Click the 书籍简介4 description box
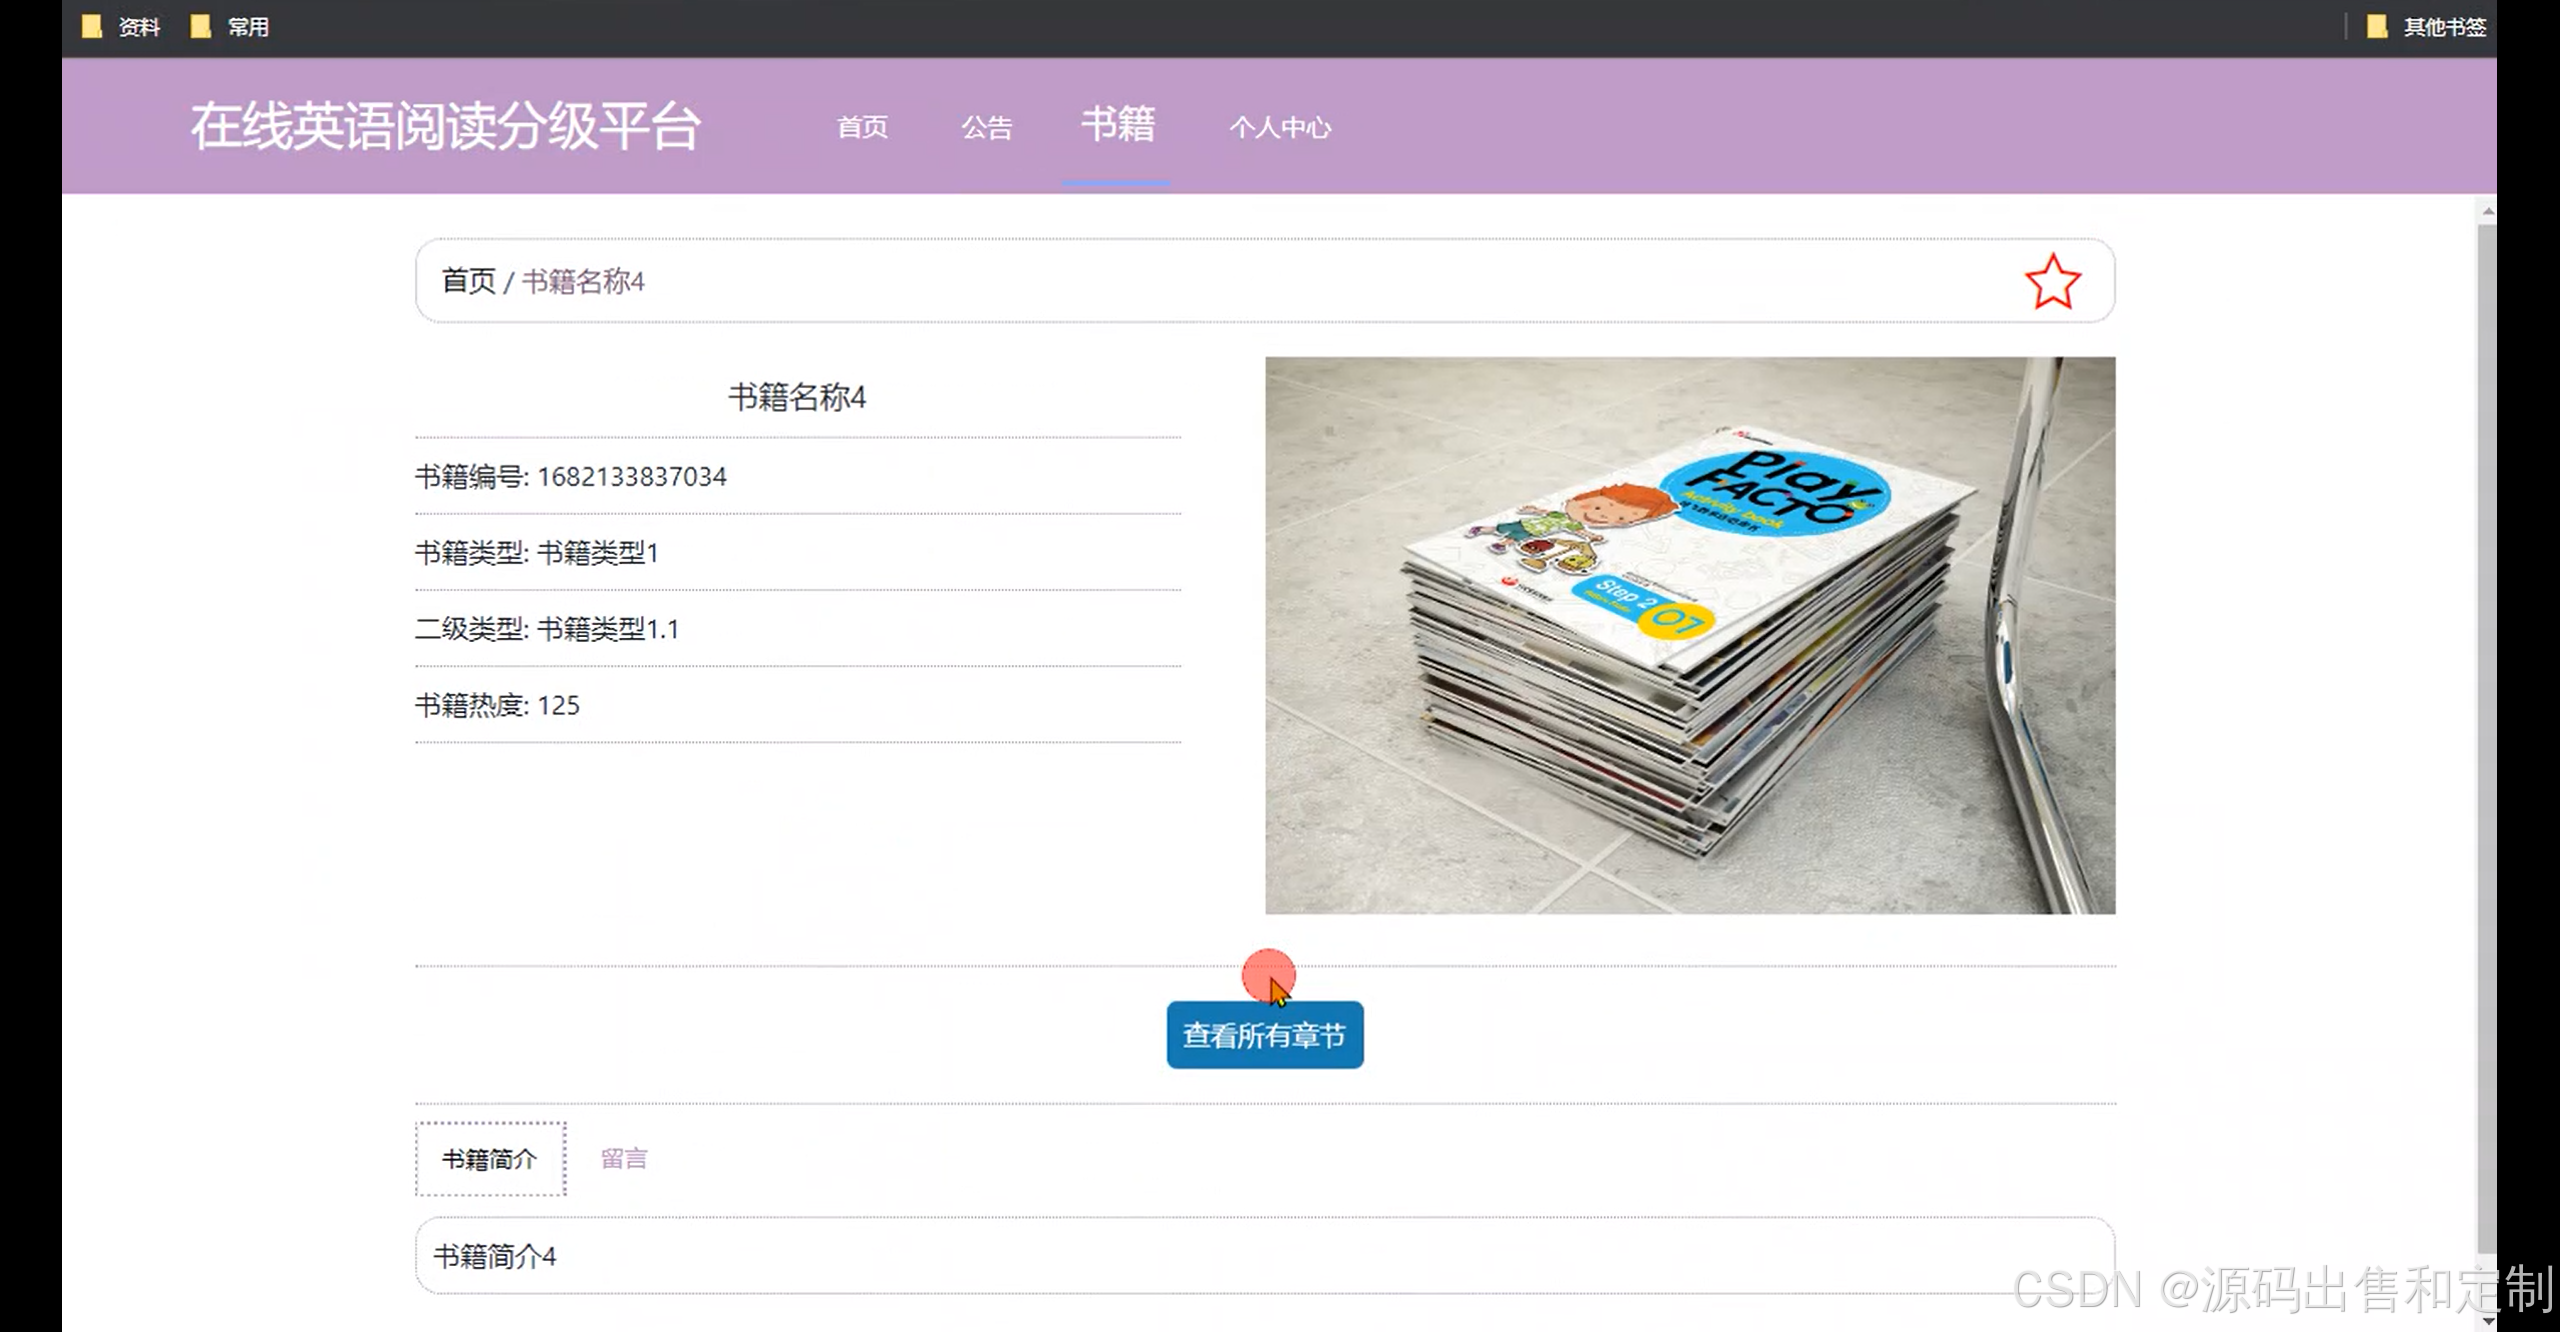The height and width of the screenshot is (1332, 2560). [x=1264, y=1256]
